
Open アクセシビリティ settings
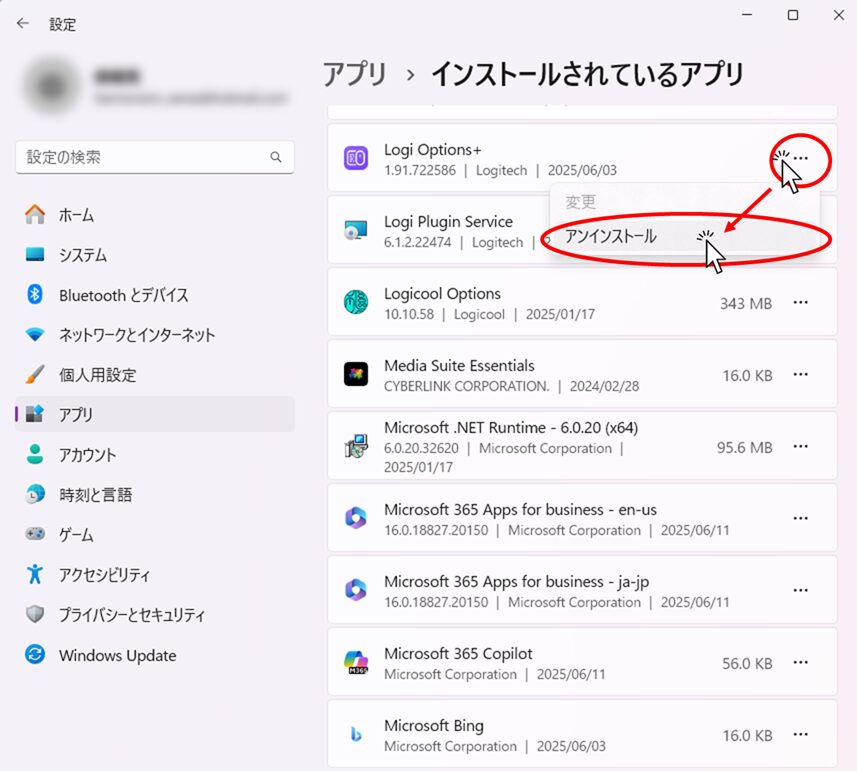pos(155,574)
